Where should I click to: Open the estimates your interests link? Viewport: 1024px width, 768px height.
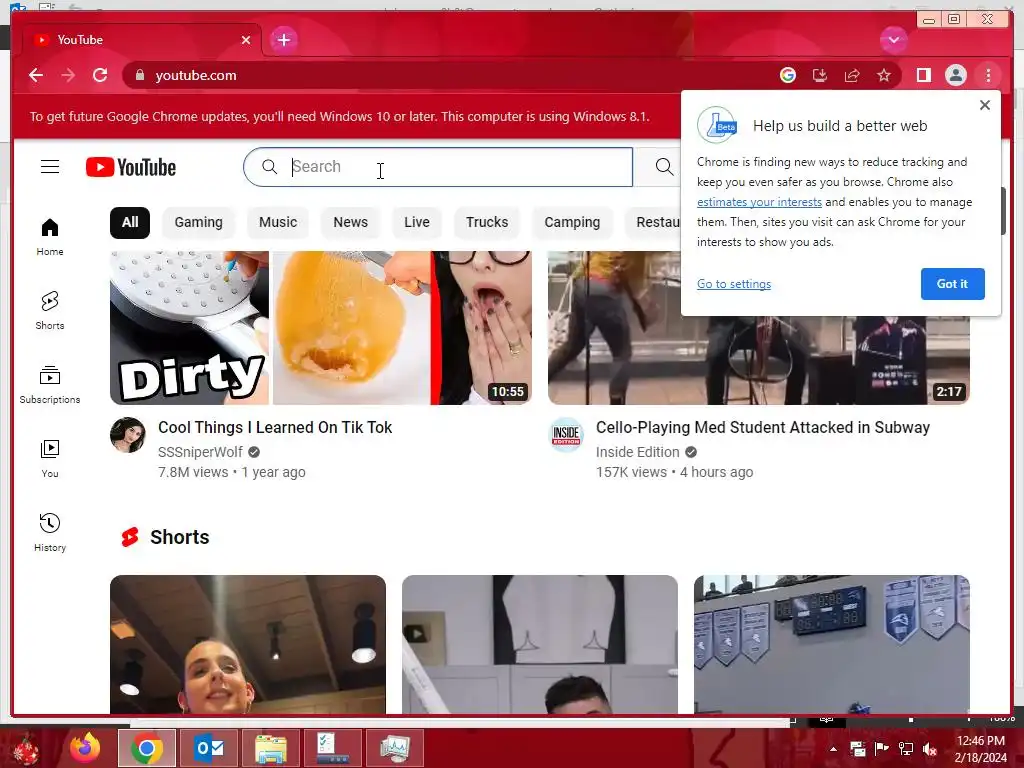click(759, 202)
